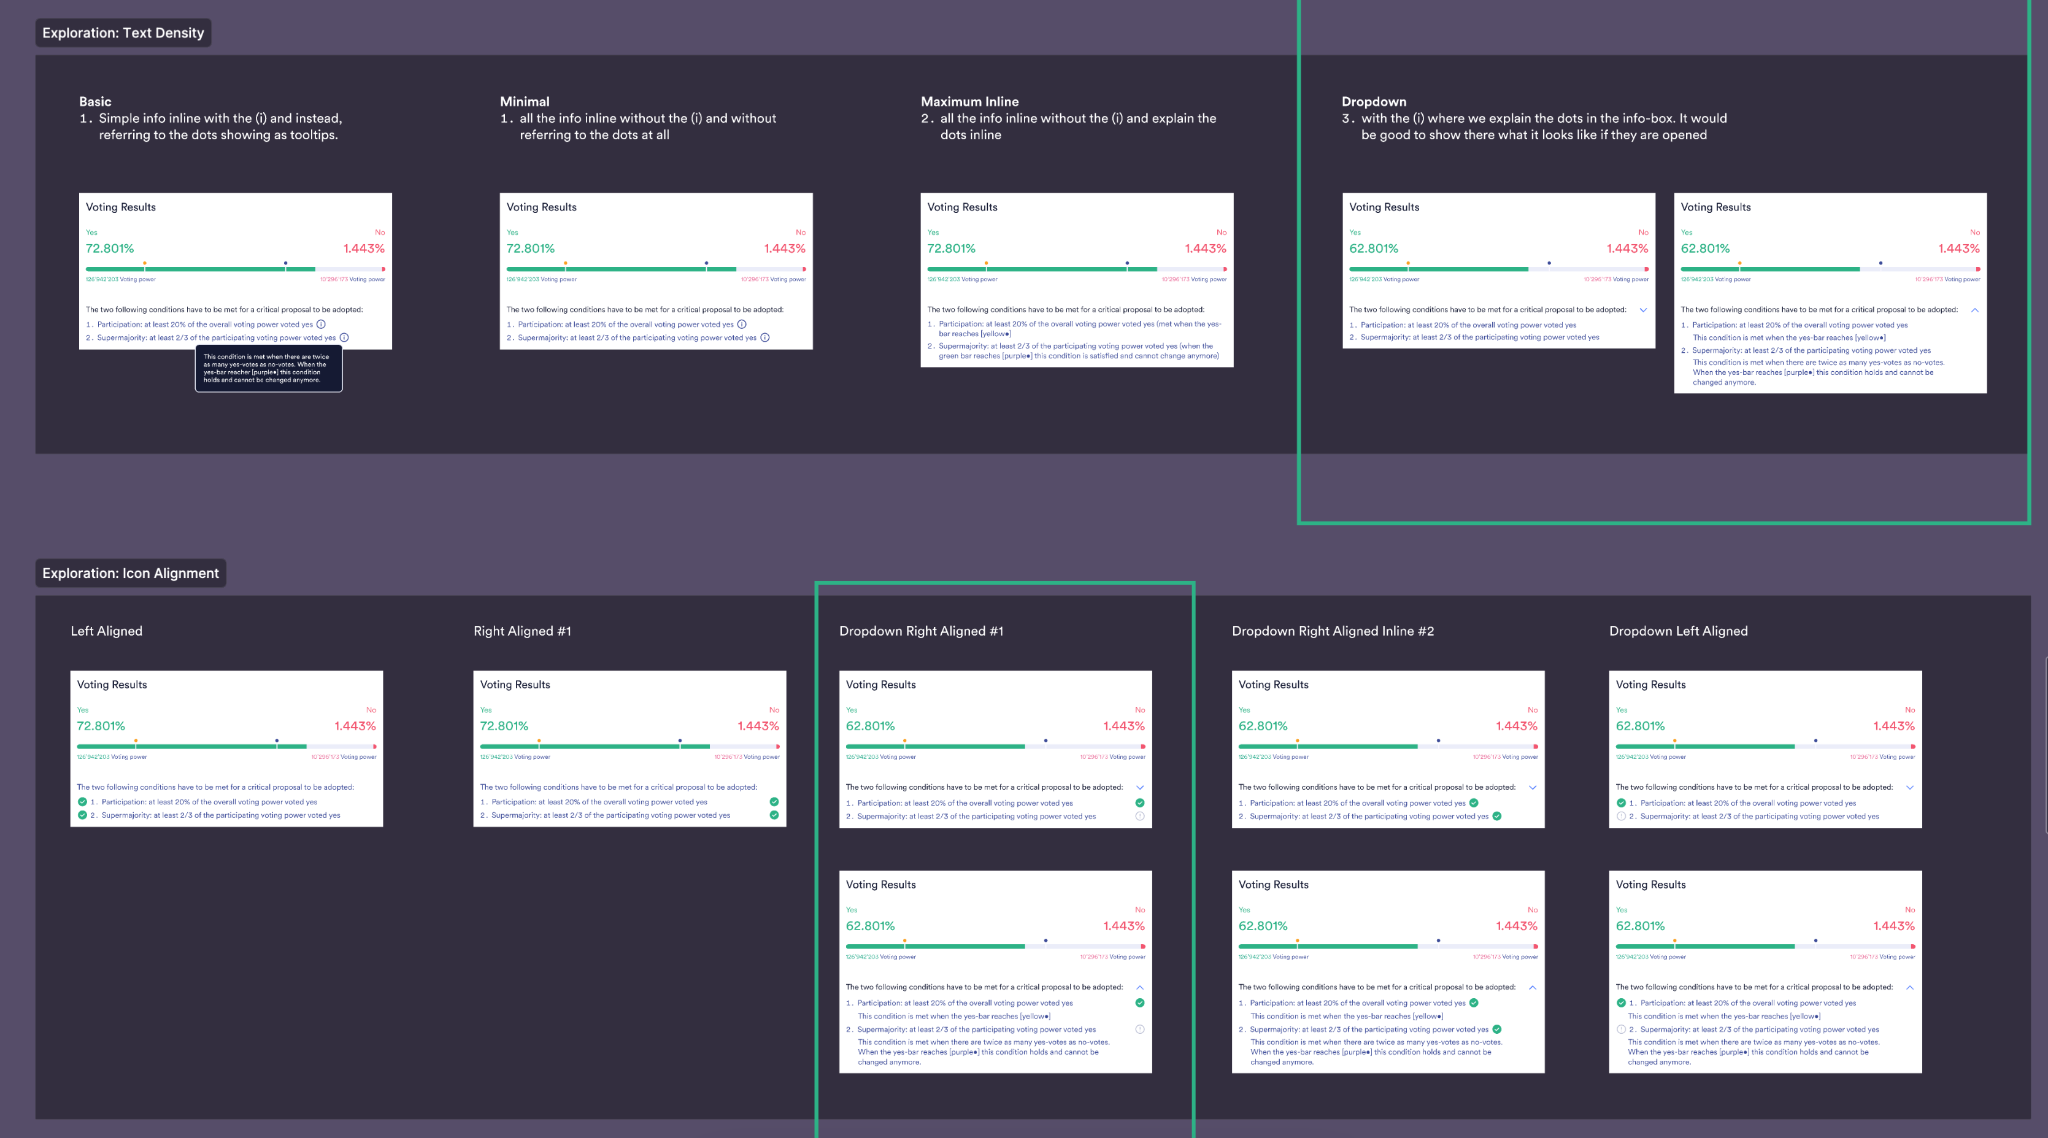The width and height of the screenshot is (2048, 1138).
Task: Click empty Supermajority circle in top Dropdown Left Aligned card
Action: (1621, 816)
